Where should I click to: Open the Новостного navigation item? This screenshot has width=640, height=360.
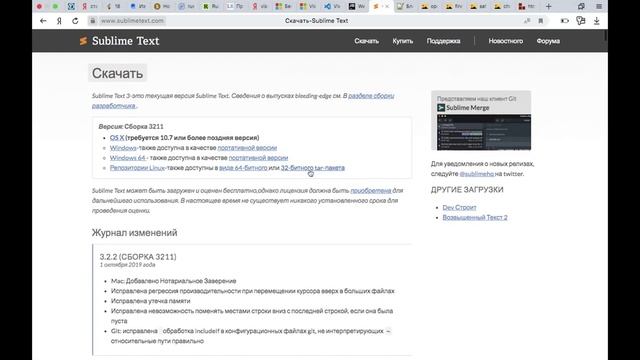point(506,41)
